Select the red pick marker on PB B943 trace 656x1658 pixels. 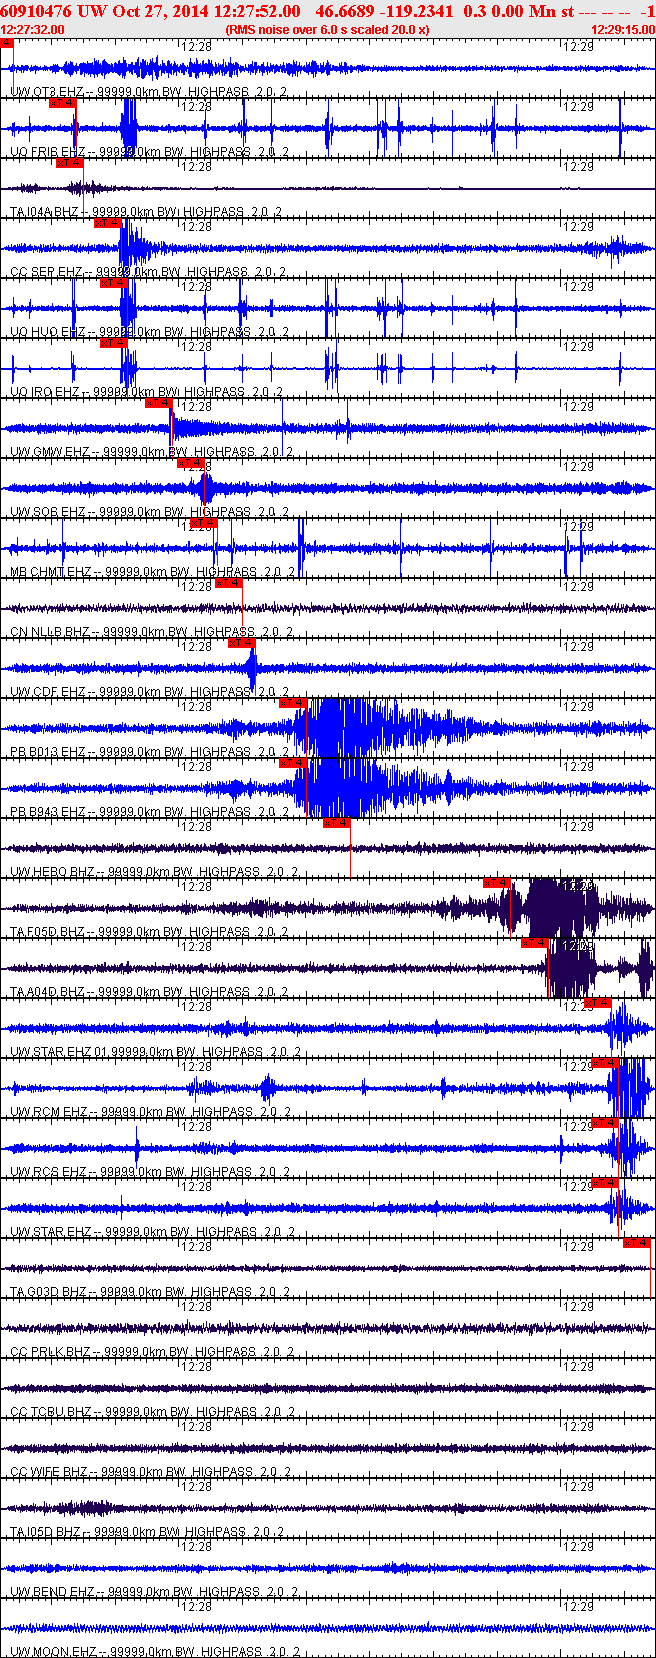292,763
